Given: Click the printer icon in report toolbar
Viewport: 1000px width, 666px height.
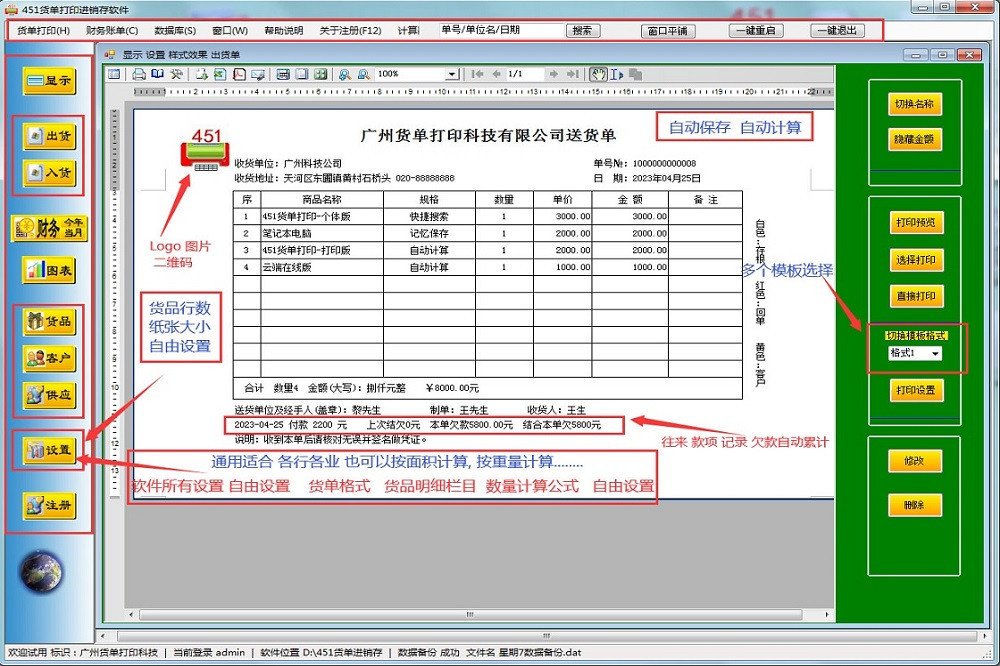Looking at the screenshot, I should 138,75.
